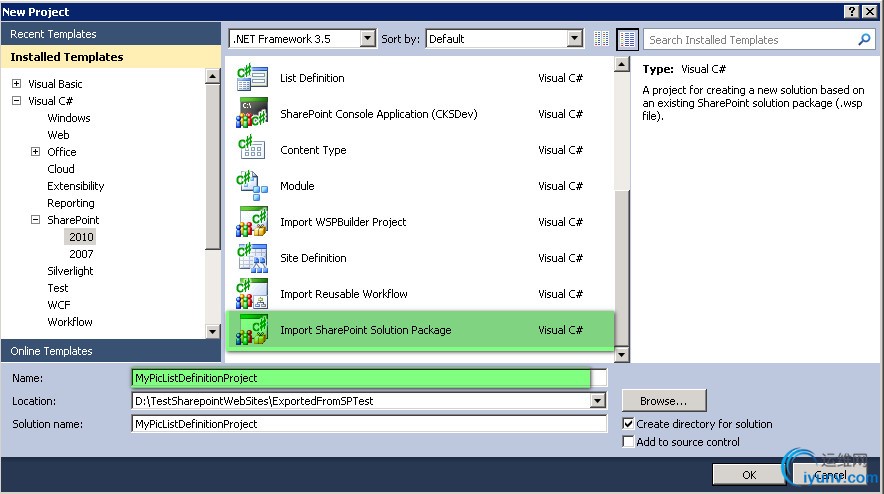Viewport: 884px width, 494px height.
Task: Select Windows under Visual C#
Action: (x=69, y=118)
